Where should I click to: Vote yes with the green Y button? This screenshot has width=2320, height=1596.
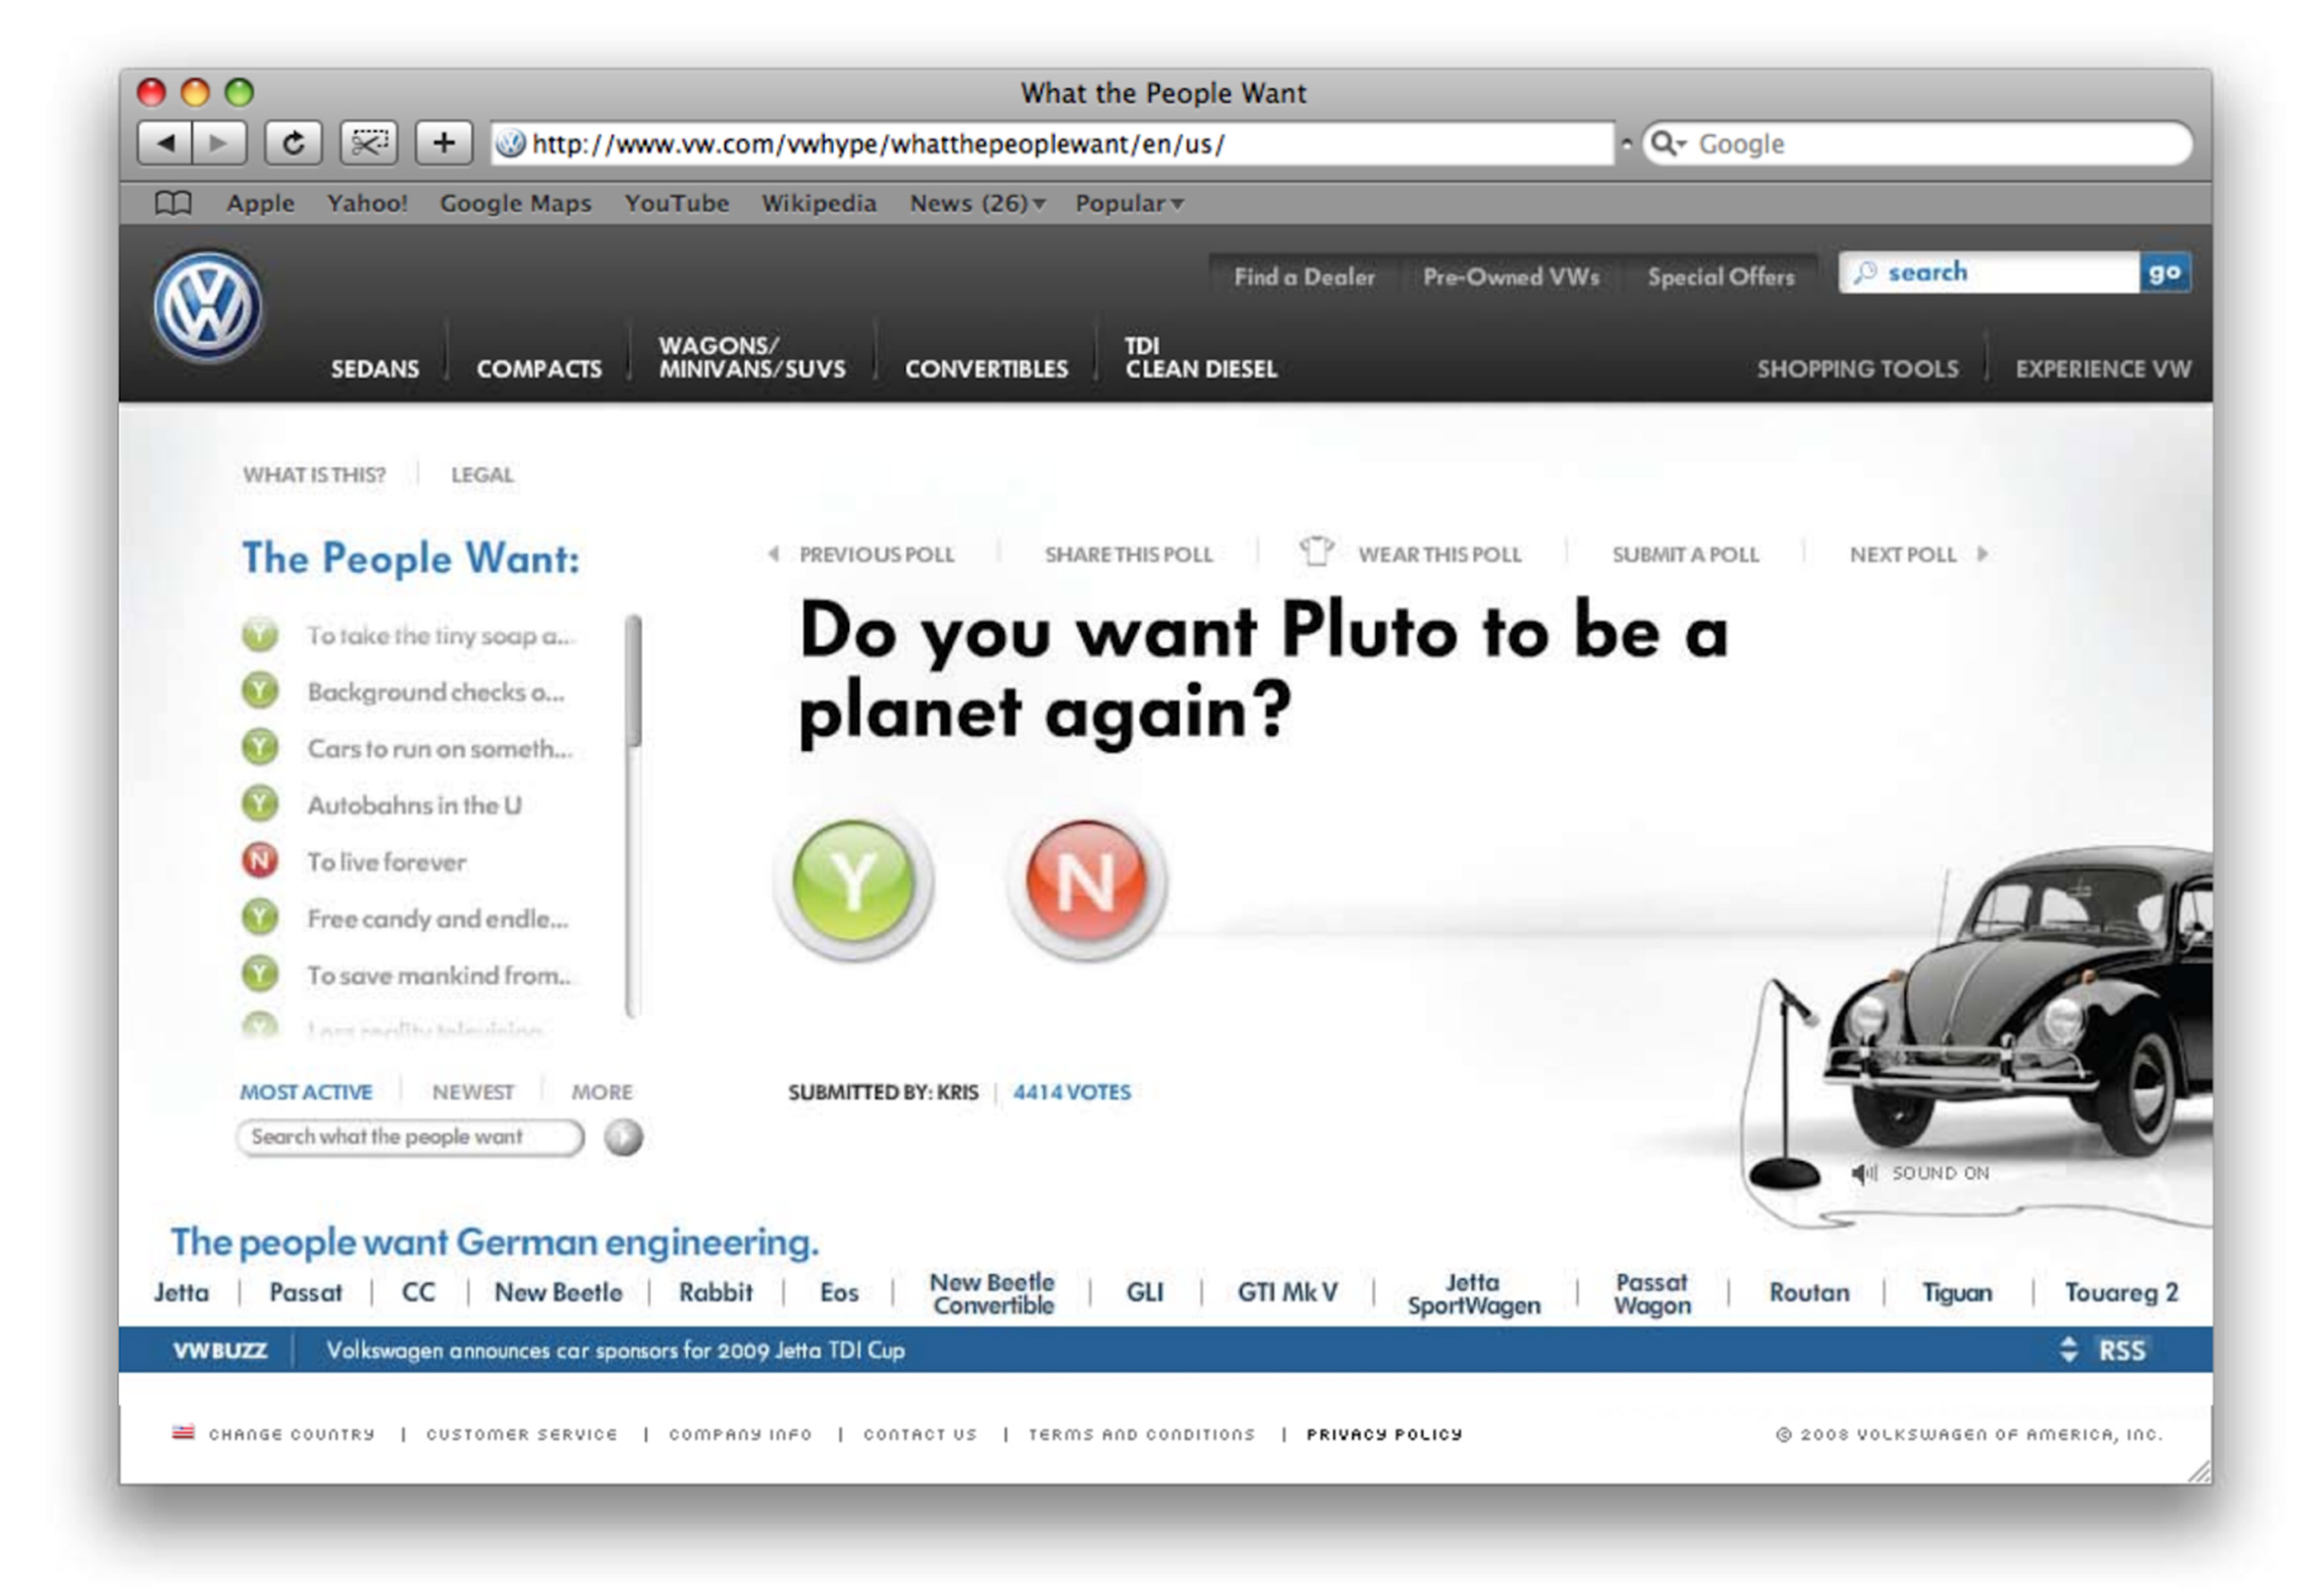pyautogui.click(x=853, y=882)
